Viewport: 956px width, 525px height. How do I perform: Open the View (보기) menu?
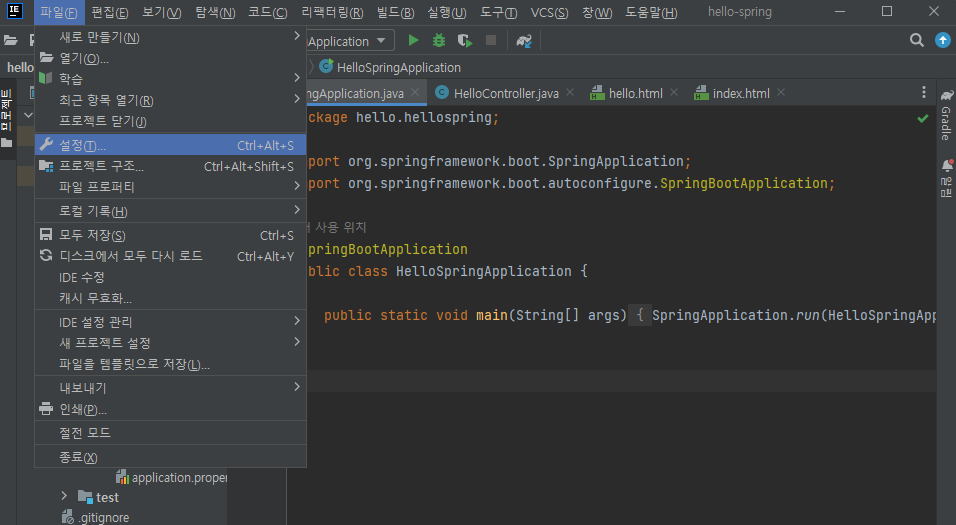coord(162,12)
